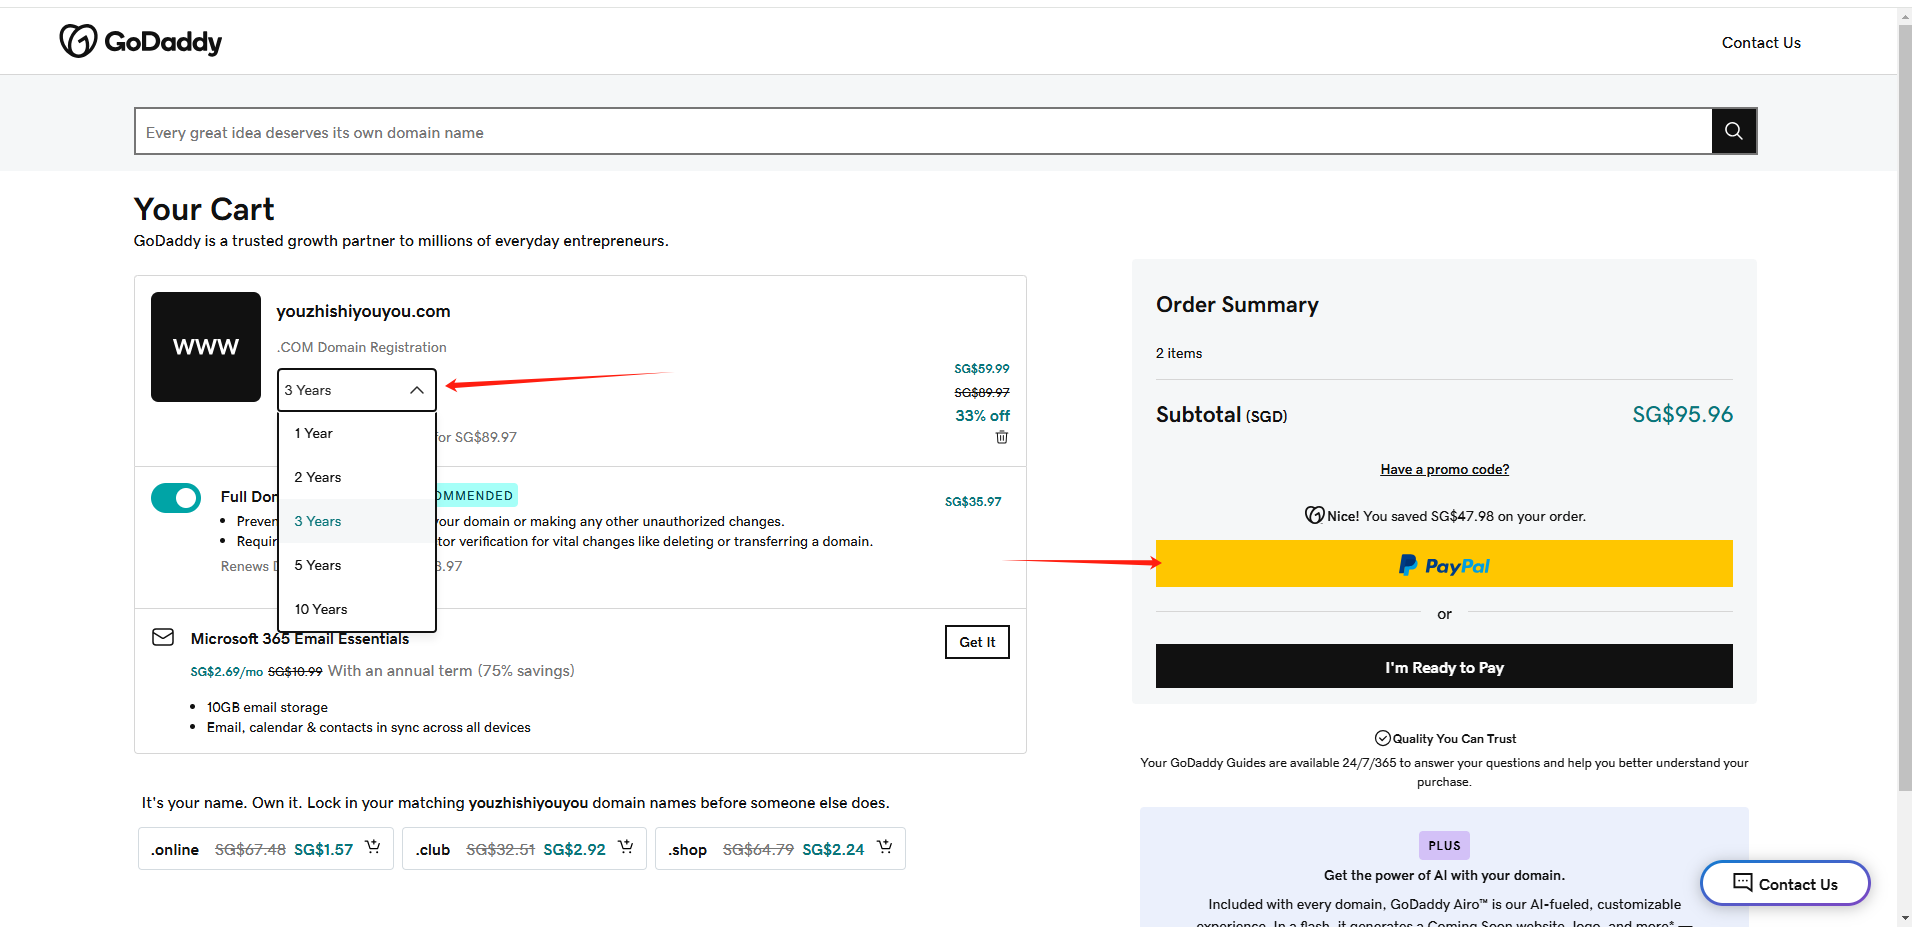Click Have a promo code link
The height and width of the screenshot is (927, 1912).
click(x=1445, y=469)
